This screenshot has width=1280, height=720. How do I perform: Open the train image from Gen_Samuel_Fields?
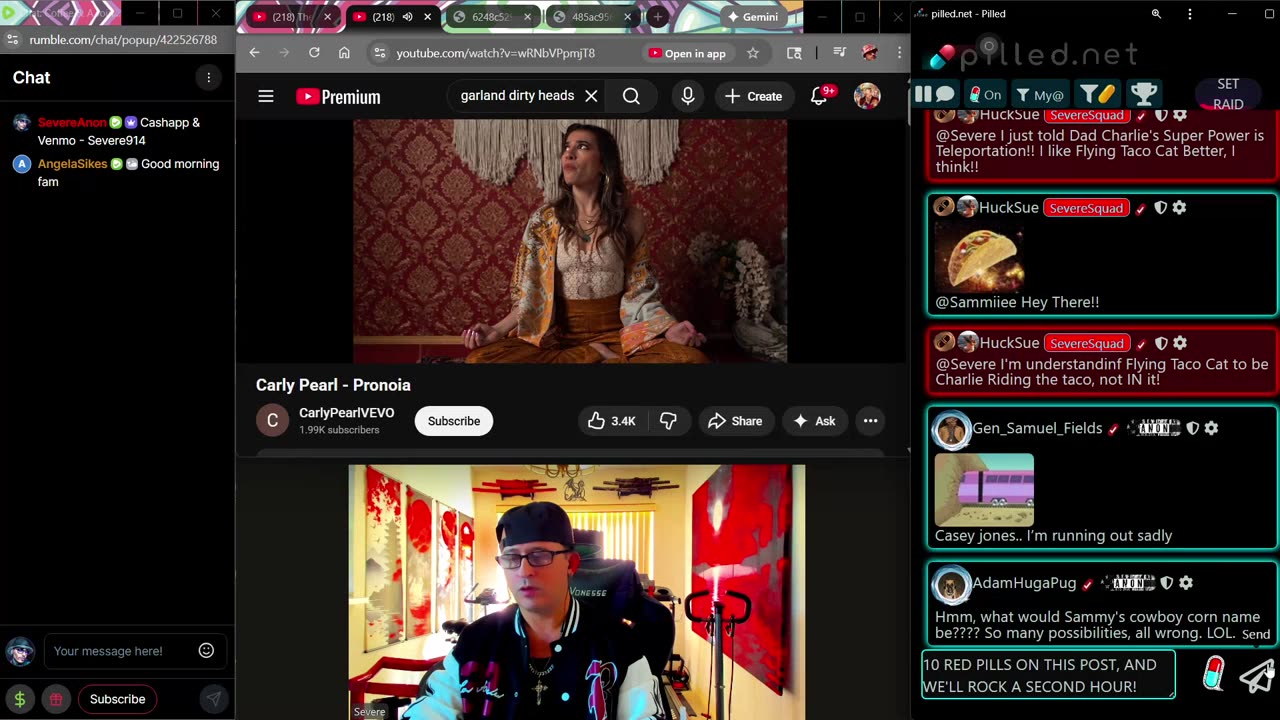click(x=984, y=490)
